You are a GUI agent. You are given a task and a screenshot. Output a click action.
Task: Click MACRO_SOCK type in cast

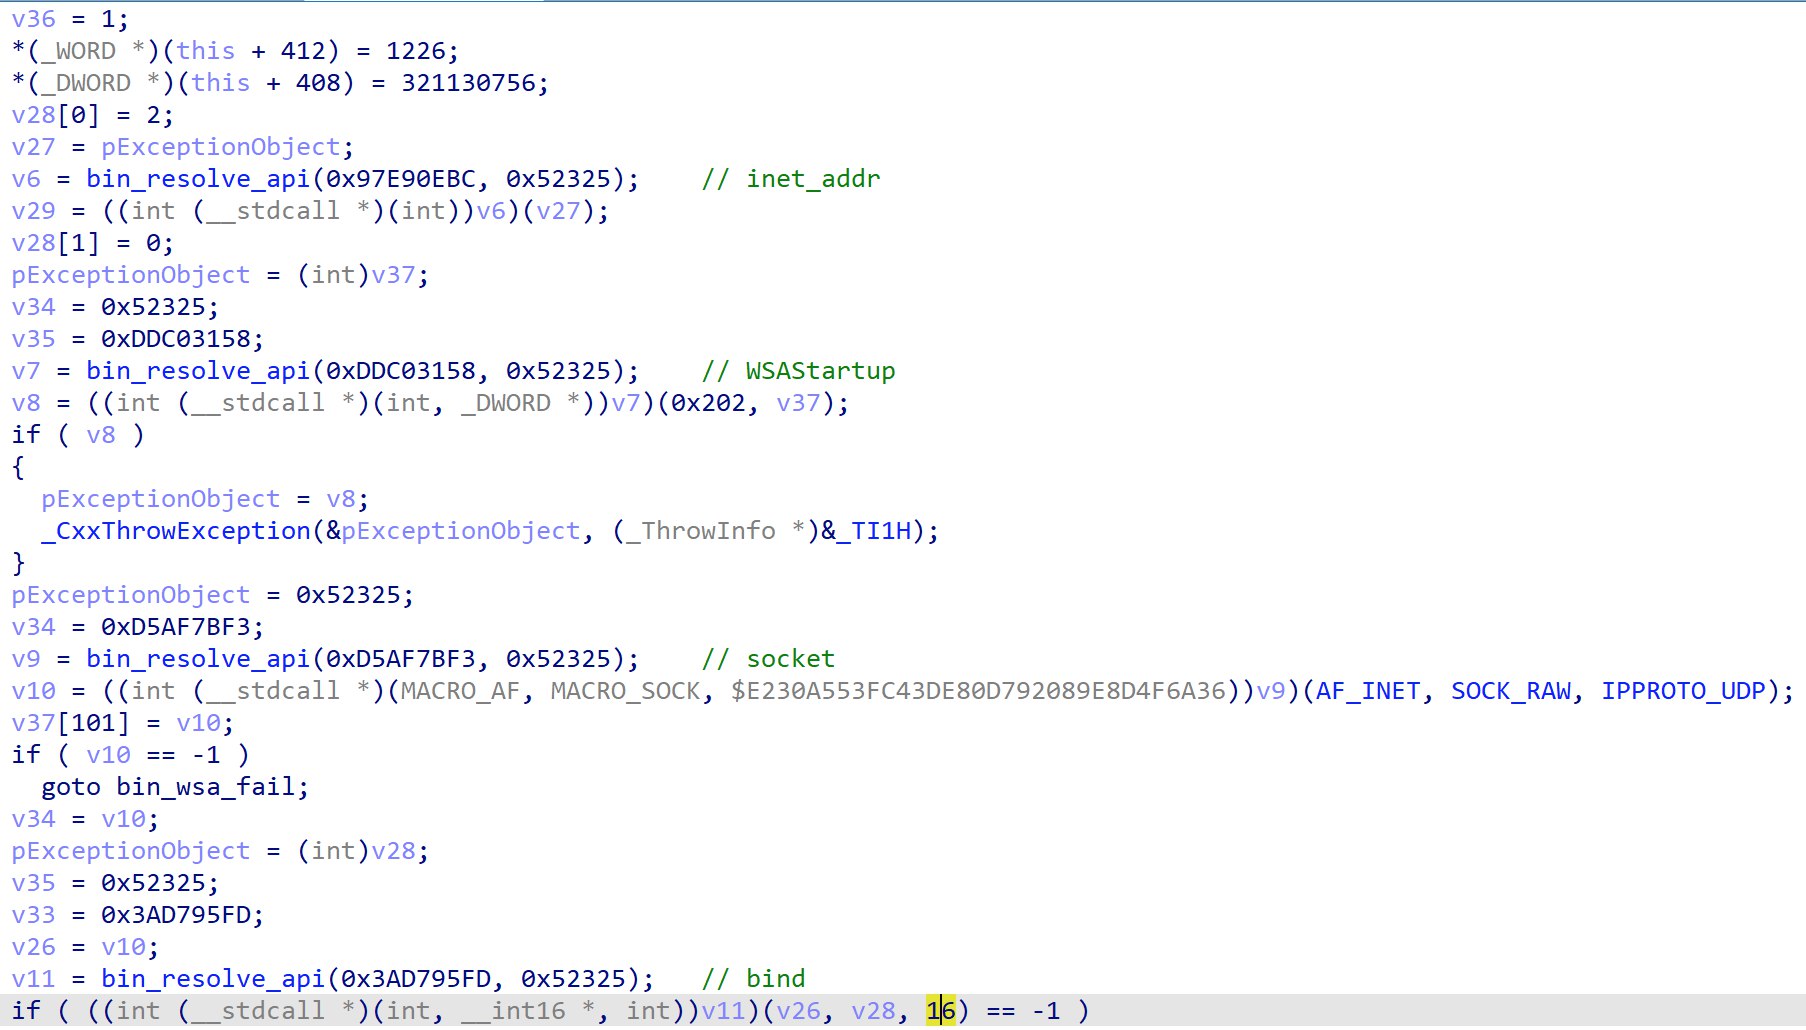[x=626, y=691]
